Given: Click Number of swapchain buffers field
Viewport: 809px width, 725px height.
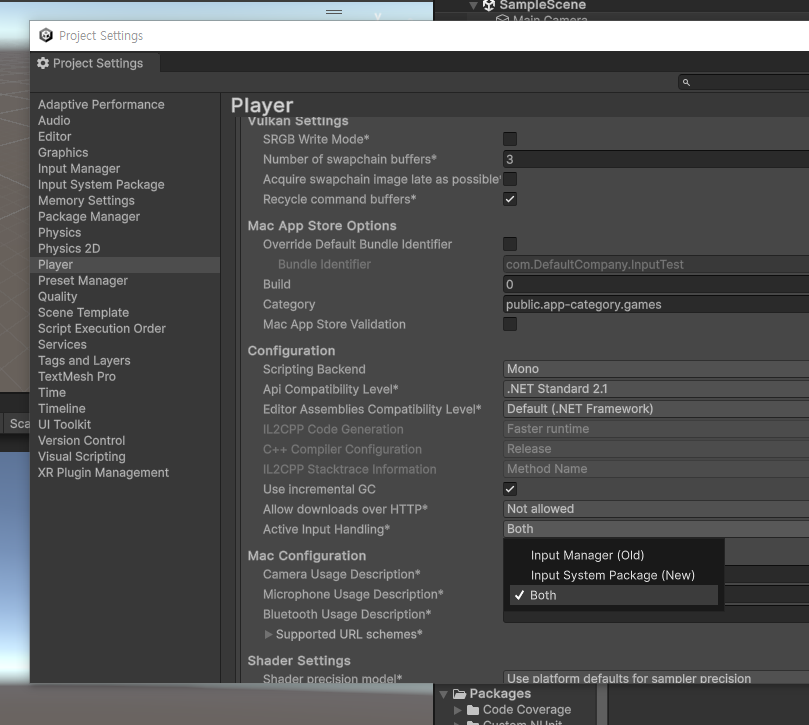Looking at the screenshot, I should pyautogui.click(x=656, y=159).
